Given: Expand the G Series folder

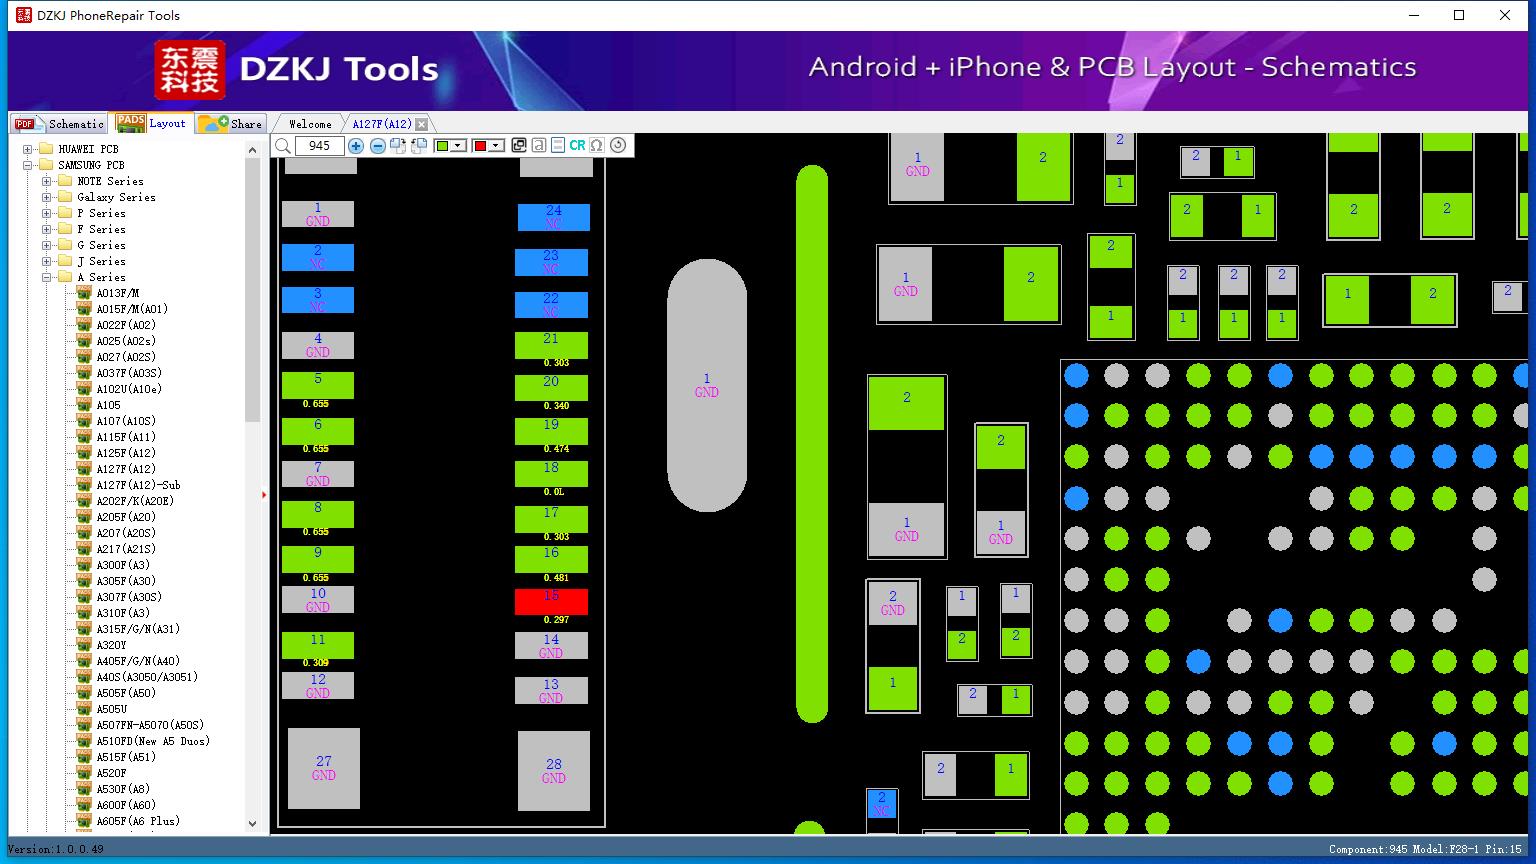Looking at the screenshot, I should click(x=47, y=245).
